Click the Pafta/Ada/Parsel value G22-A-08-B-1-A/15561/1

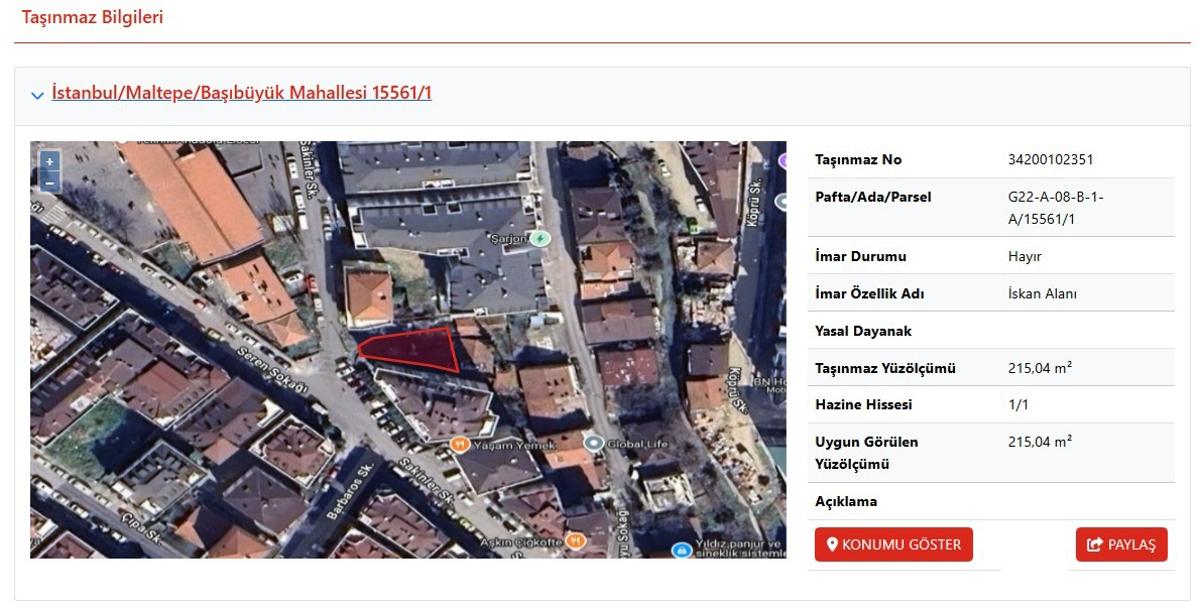pyautogui.click(x=1055, y=208)
